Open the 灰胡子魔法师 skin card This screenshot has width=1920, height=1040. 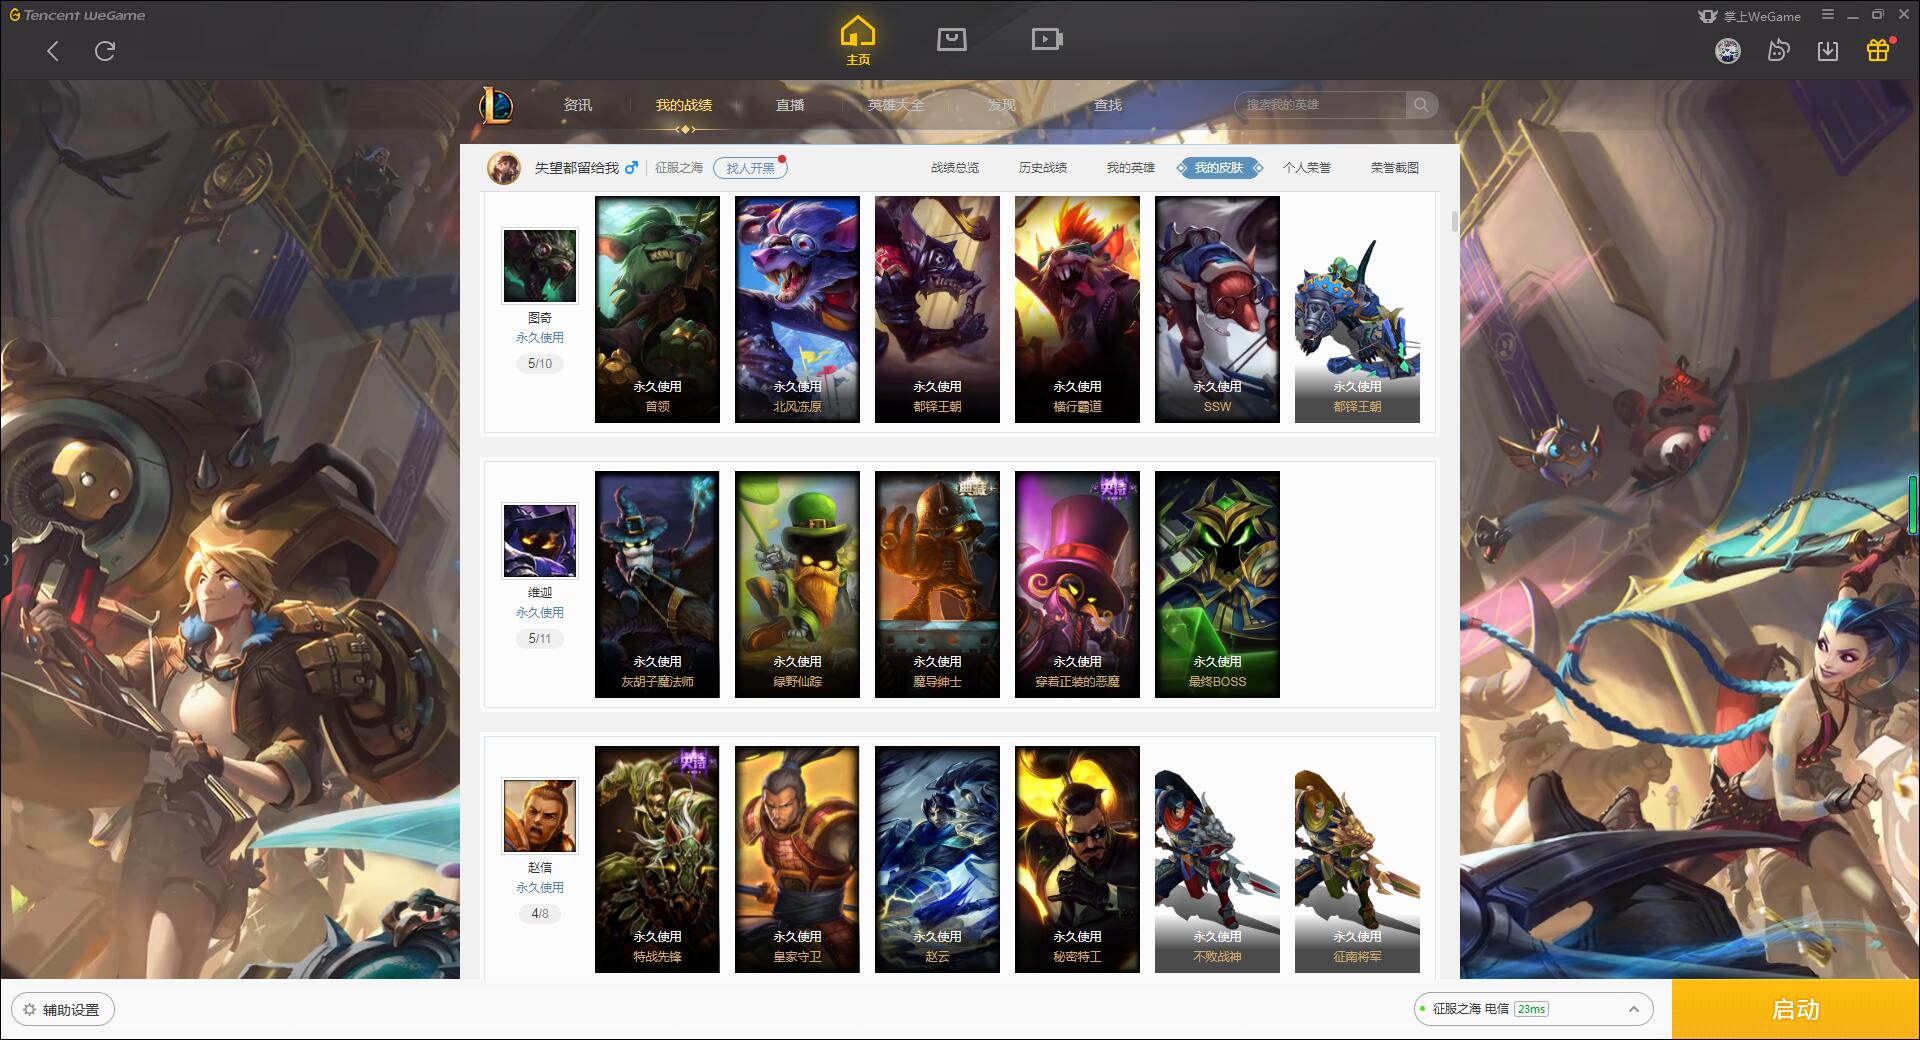[x=657, y=584]
